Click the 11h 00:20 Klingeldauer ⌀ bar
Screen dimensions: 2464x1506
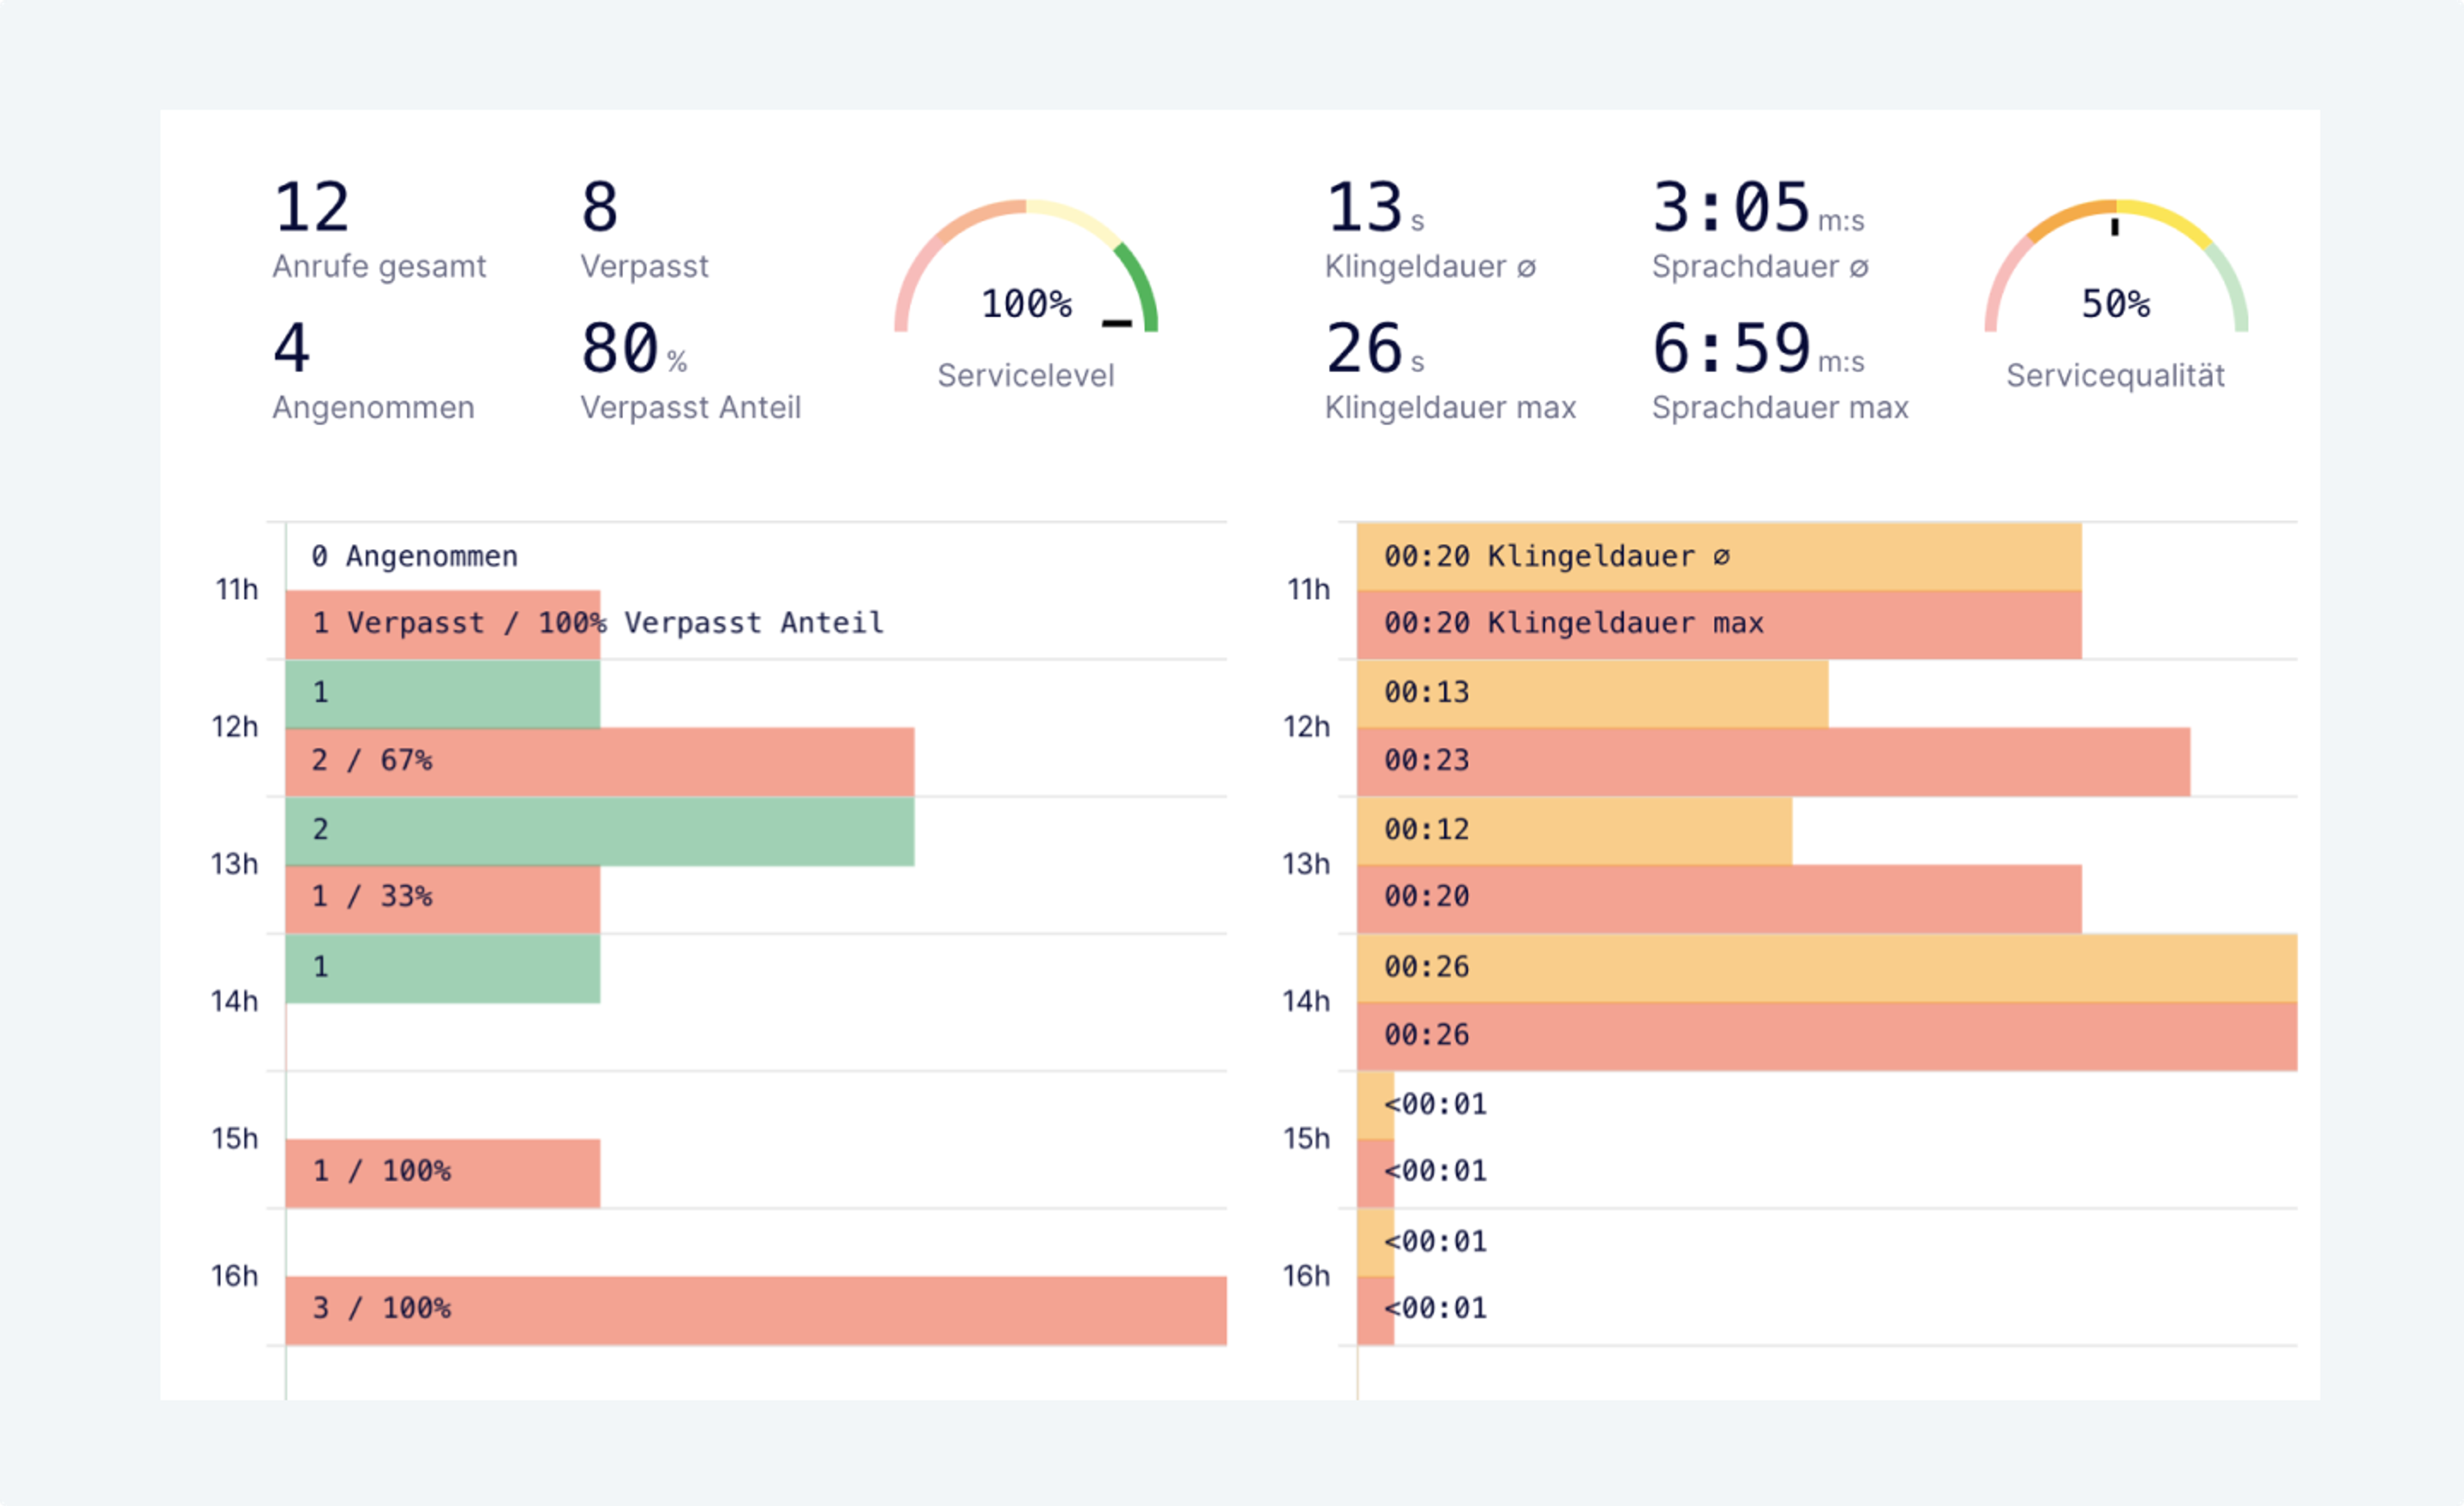coord(1718,556)
